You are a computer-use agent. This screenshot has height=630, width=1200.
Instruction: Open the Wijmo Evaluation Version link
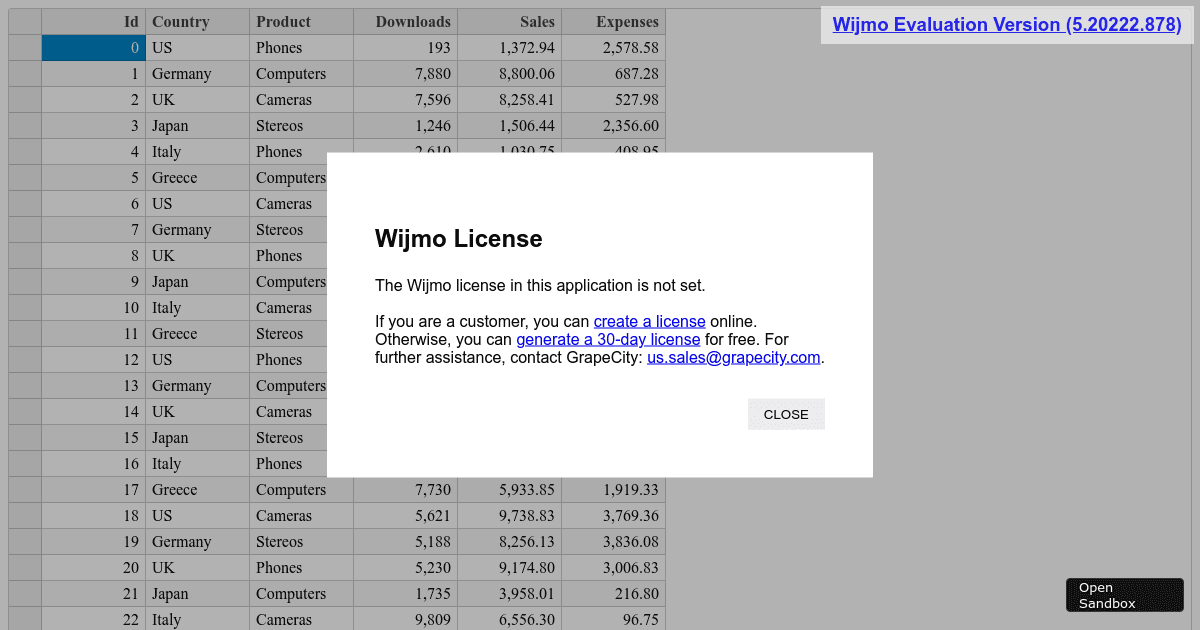(x=1007, y=25)
